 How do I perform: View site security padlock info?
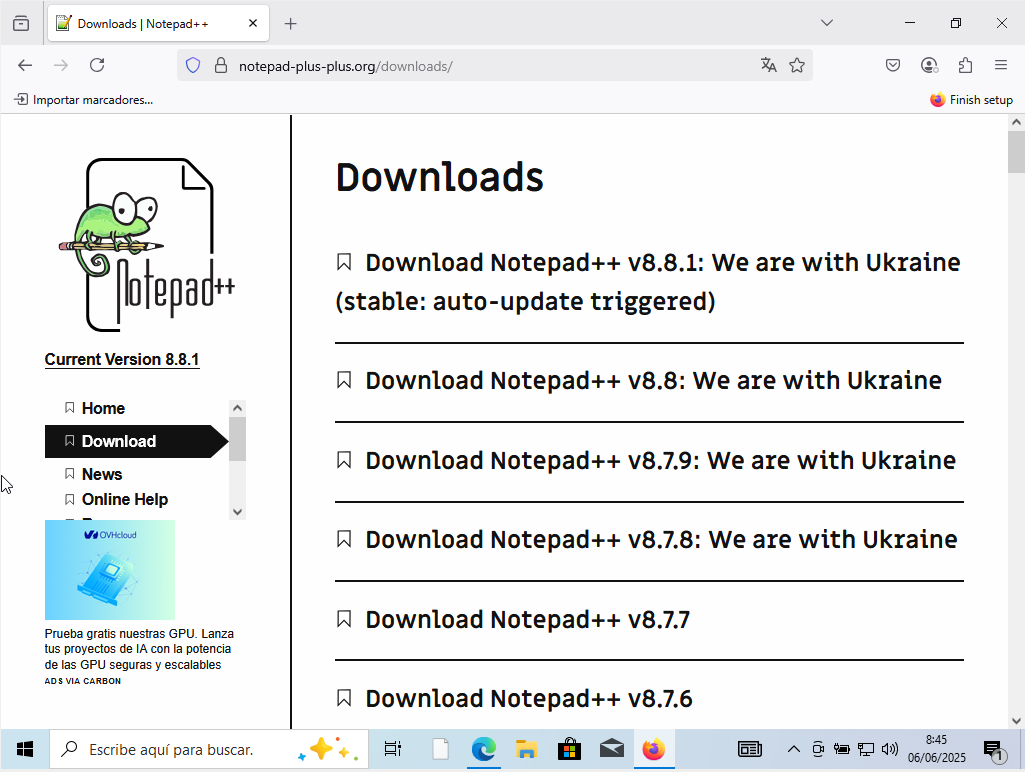coord(221,65)
